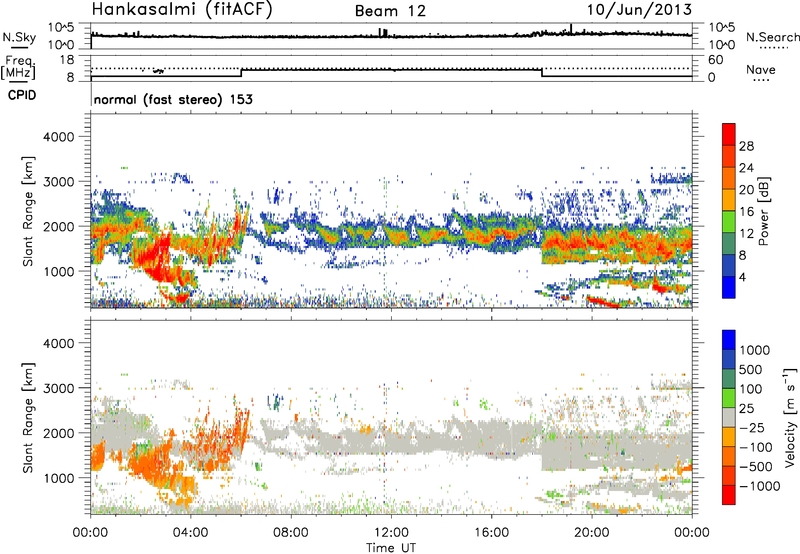Click the "18" tick on frequency axis
The image size is (800, 554).
67,60
